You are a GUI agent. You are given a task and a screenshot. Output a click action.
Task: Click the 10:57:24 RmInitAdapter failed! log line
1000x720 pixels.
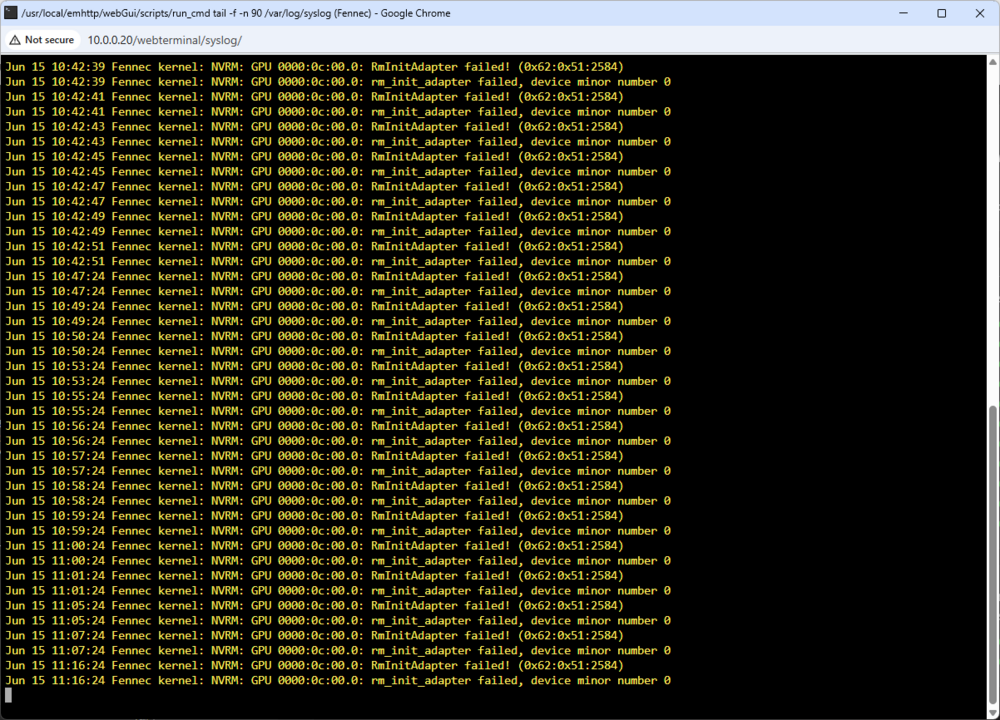point(314,456)
